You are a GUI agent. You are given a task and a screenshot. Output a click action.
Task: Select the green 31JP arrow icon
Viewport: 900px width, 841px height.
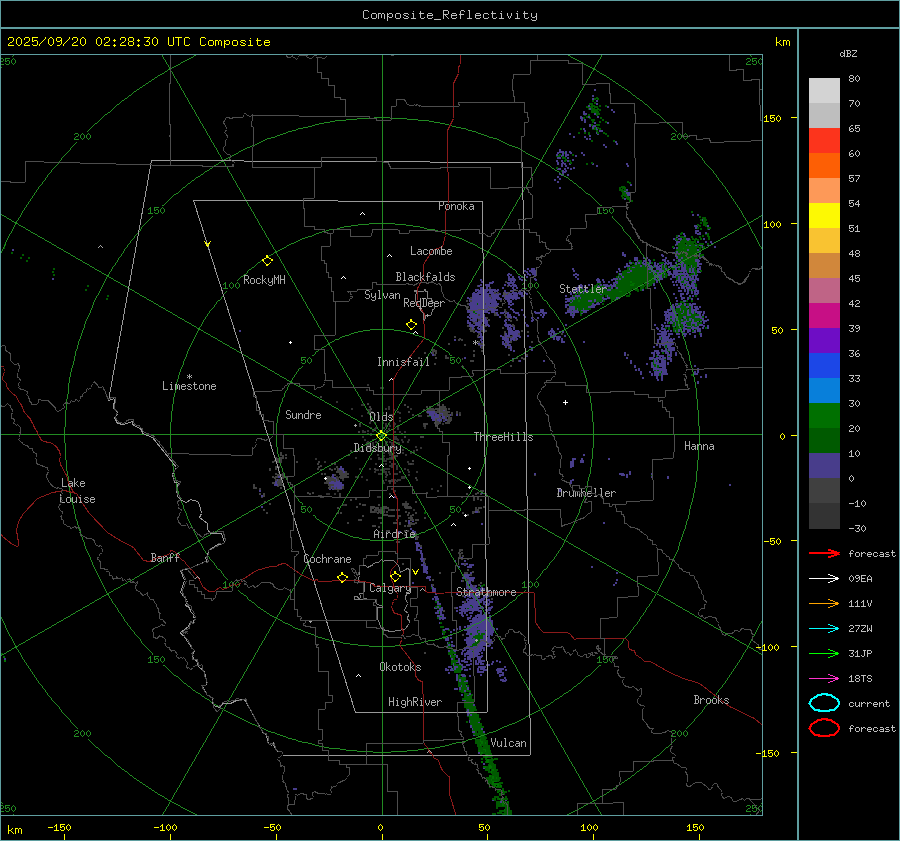pos(824,653)
